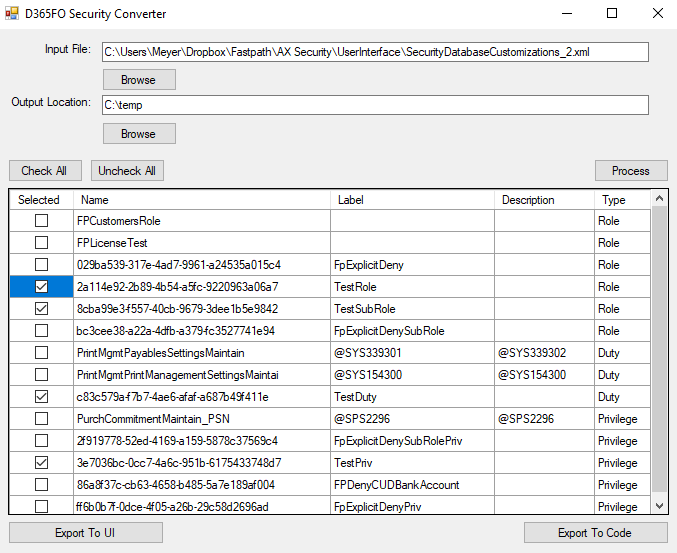This screenshot has height=553, width=677.
Task: Click the Export To Code button
Action: (x=594, y=533)
